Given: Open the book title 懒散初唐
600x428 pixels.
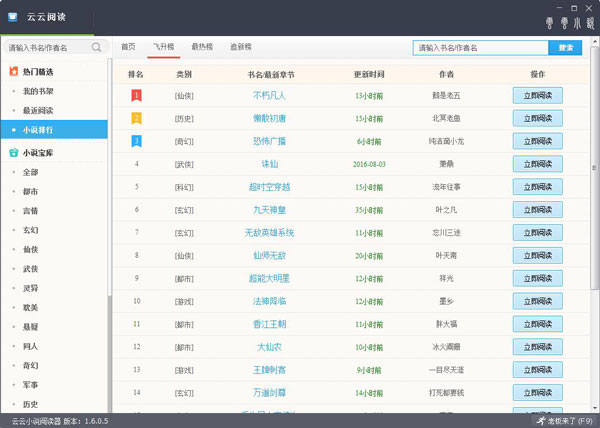Looking at the screenshot, I should pyautogui.click(x=269, y=118).
